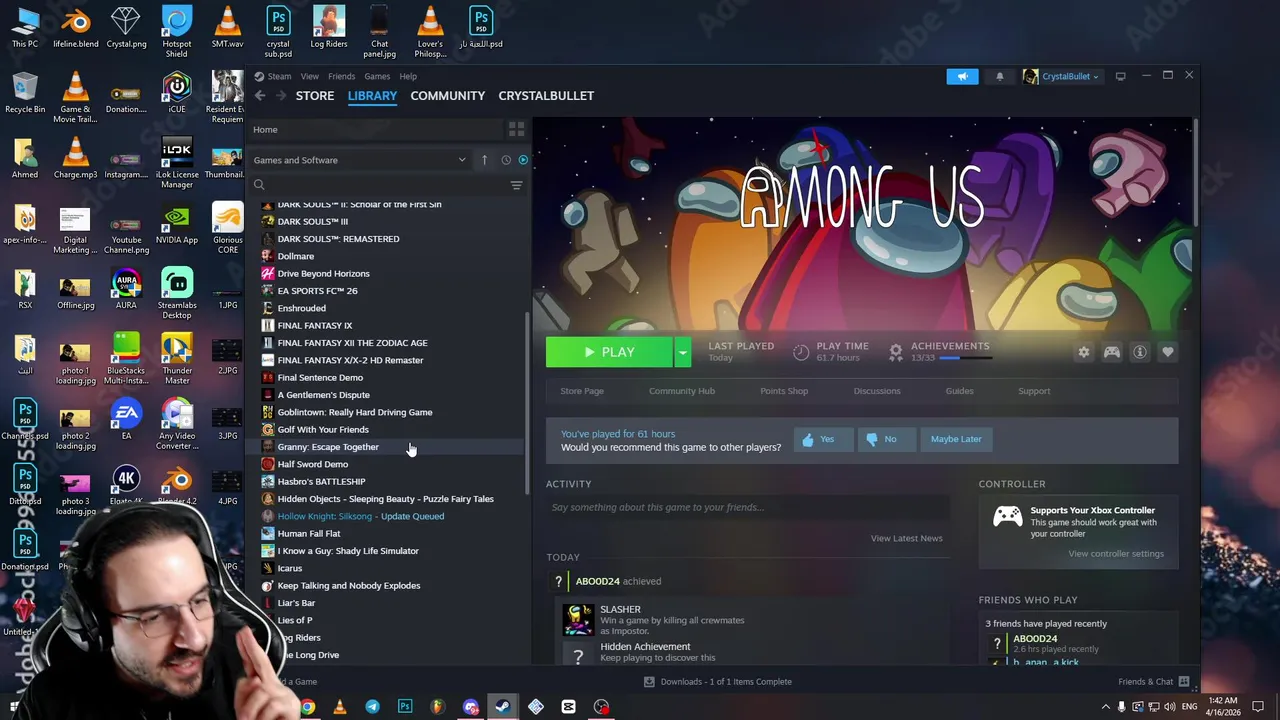Open the Friends menu
The height and width of the screenshot is (720, 1280).
[341, 76]
